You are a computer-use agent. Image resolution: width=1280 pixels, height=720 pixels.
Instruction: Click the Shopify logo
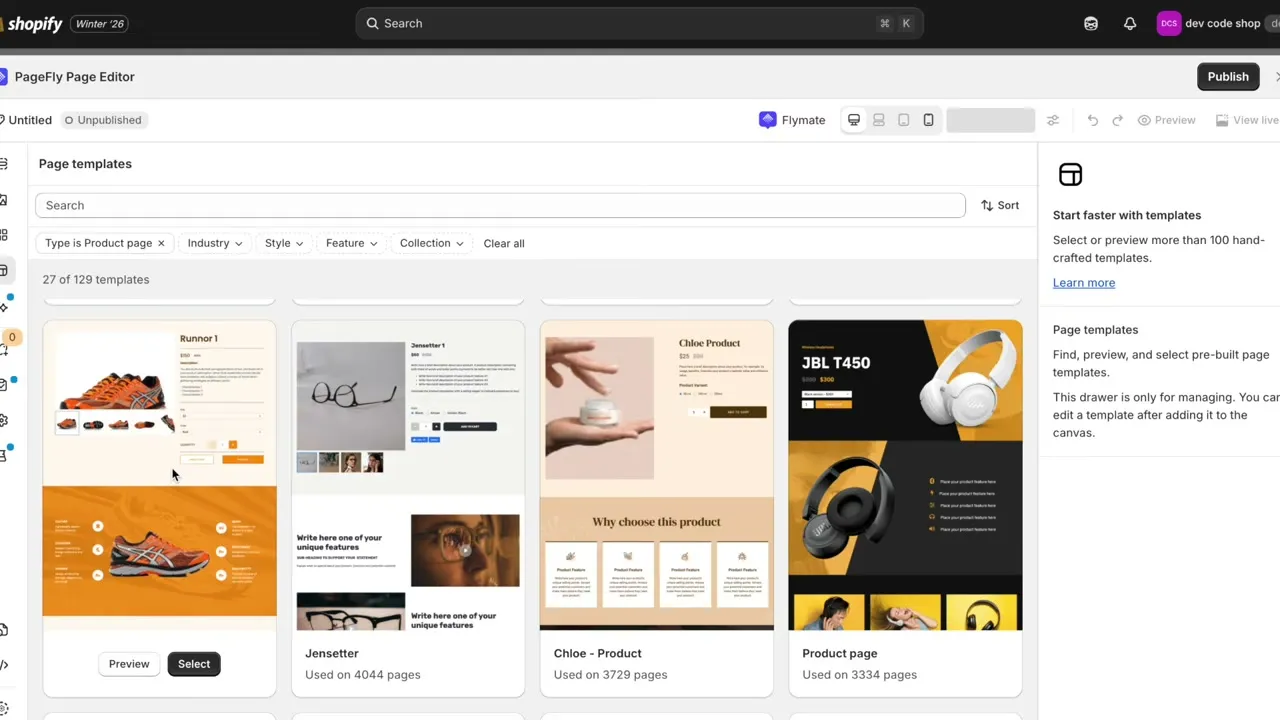(x=31, y=24)
